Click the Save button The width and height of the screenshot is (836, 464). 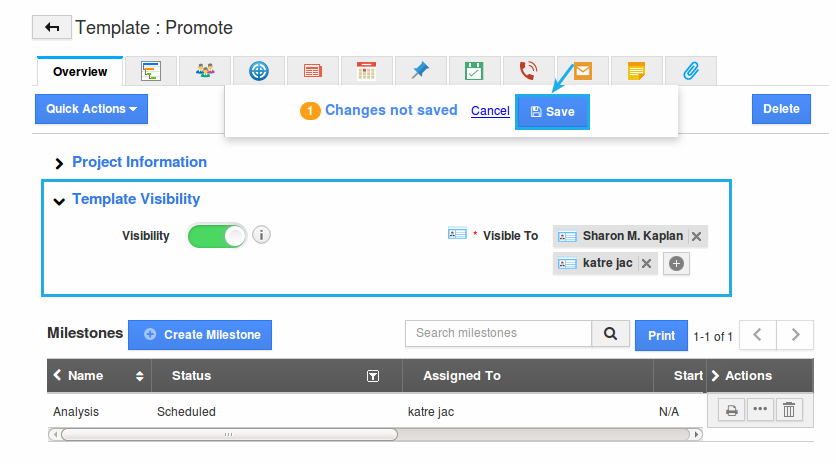point(552,112)
